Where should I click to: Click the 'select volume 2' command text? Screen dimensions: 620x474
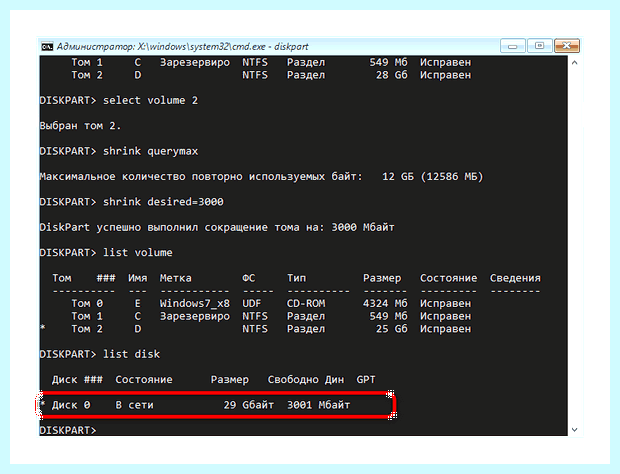click(x=150, y=100)
